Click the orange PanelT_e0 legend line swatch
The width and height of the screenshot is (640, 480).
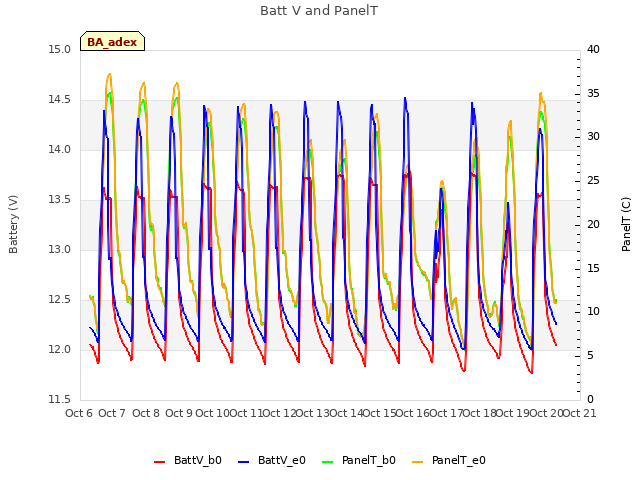tap(418, 462)
